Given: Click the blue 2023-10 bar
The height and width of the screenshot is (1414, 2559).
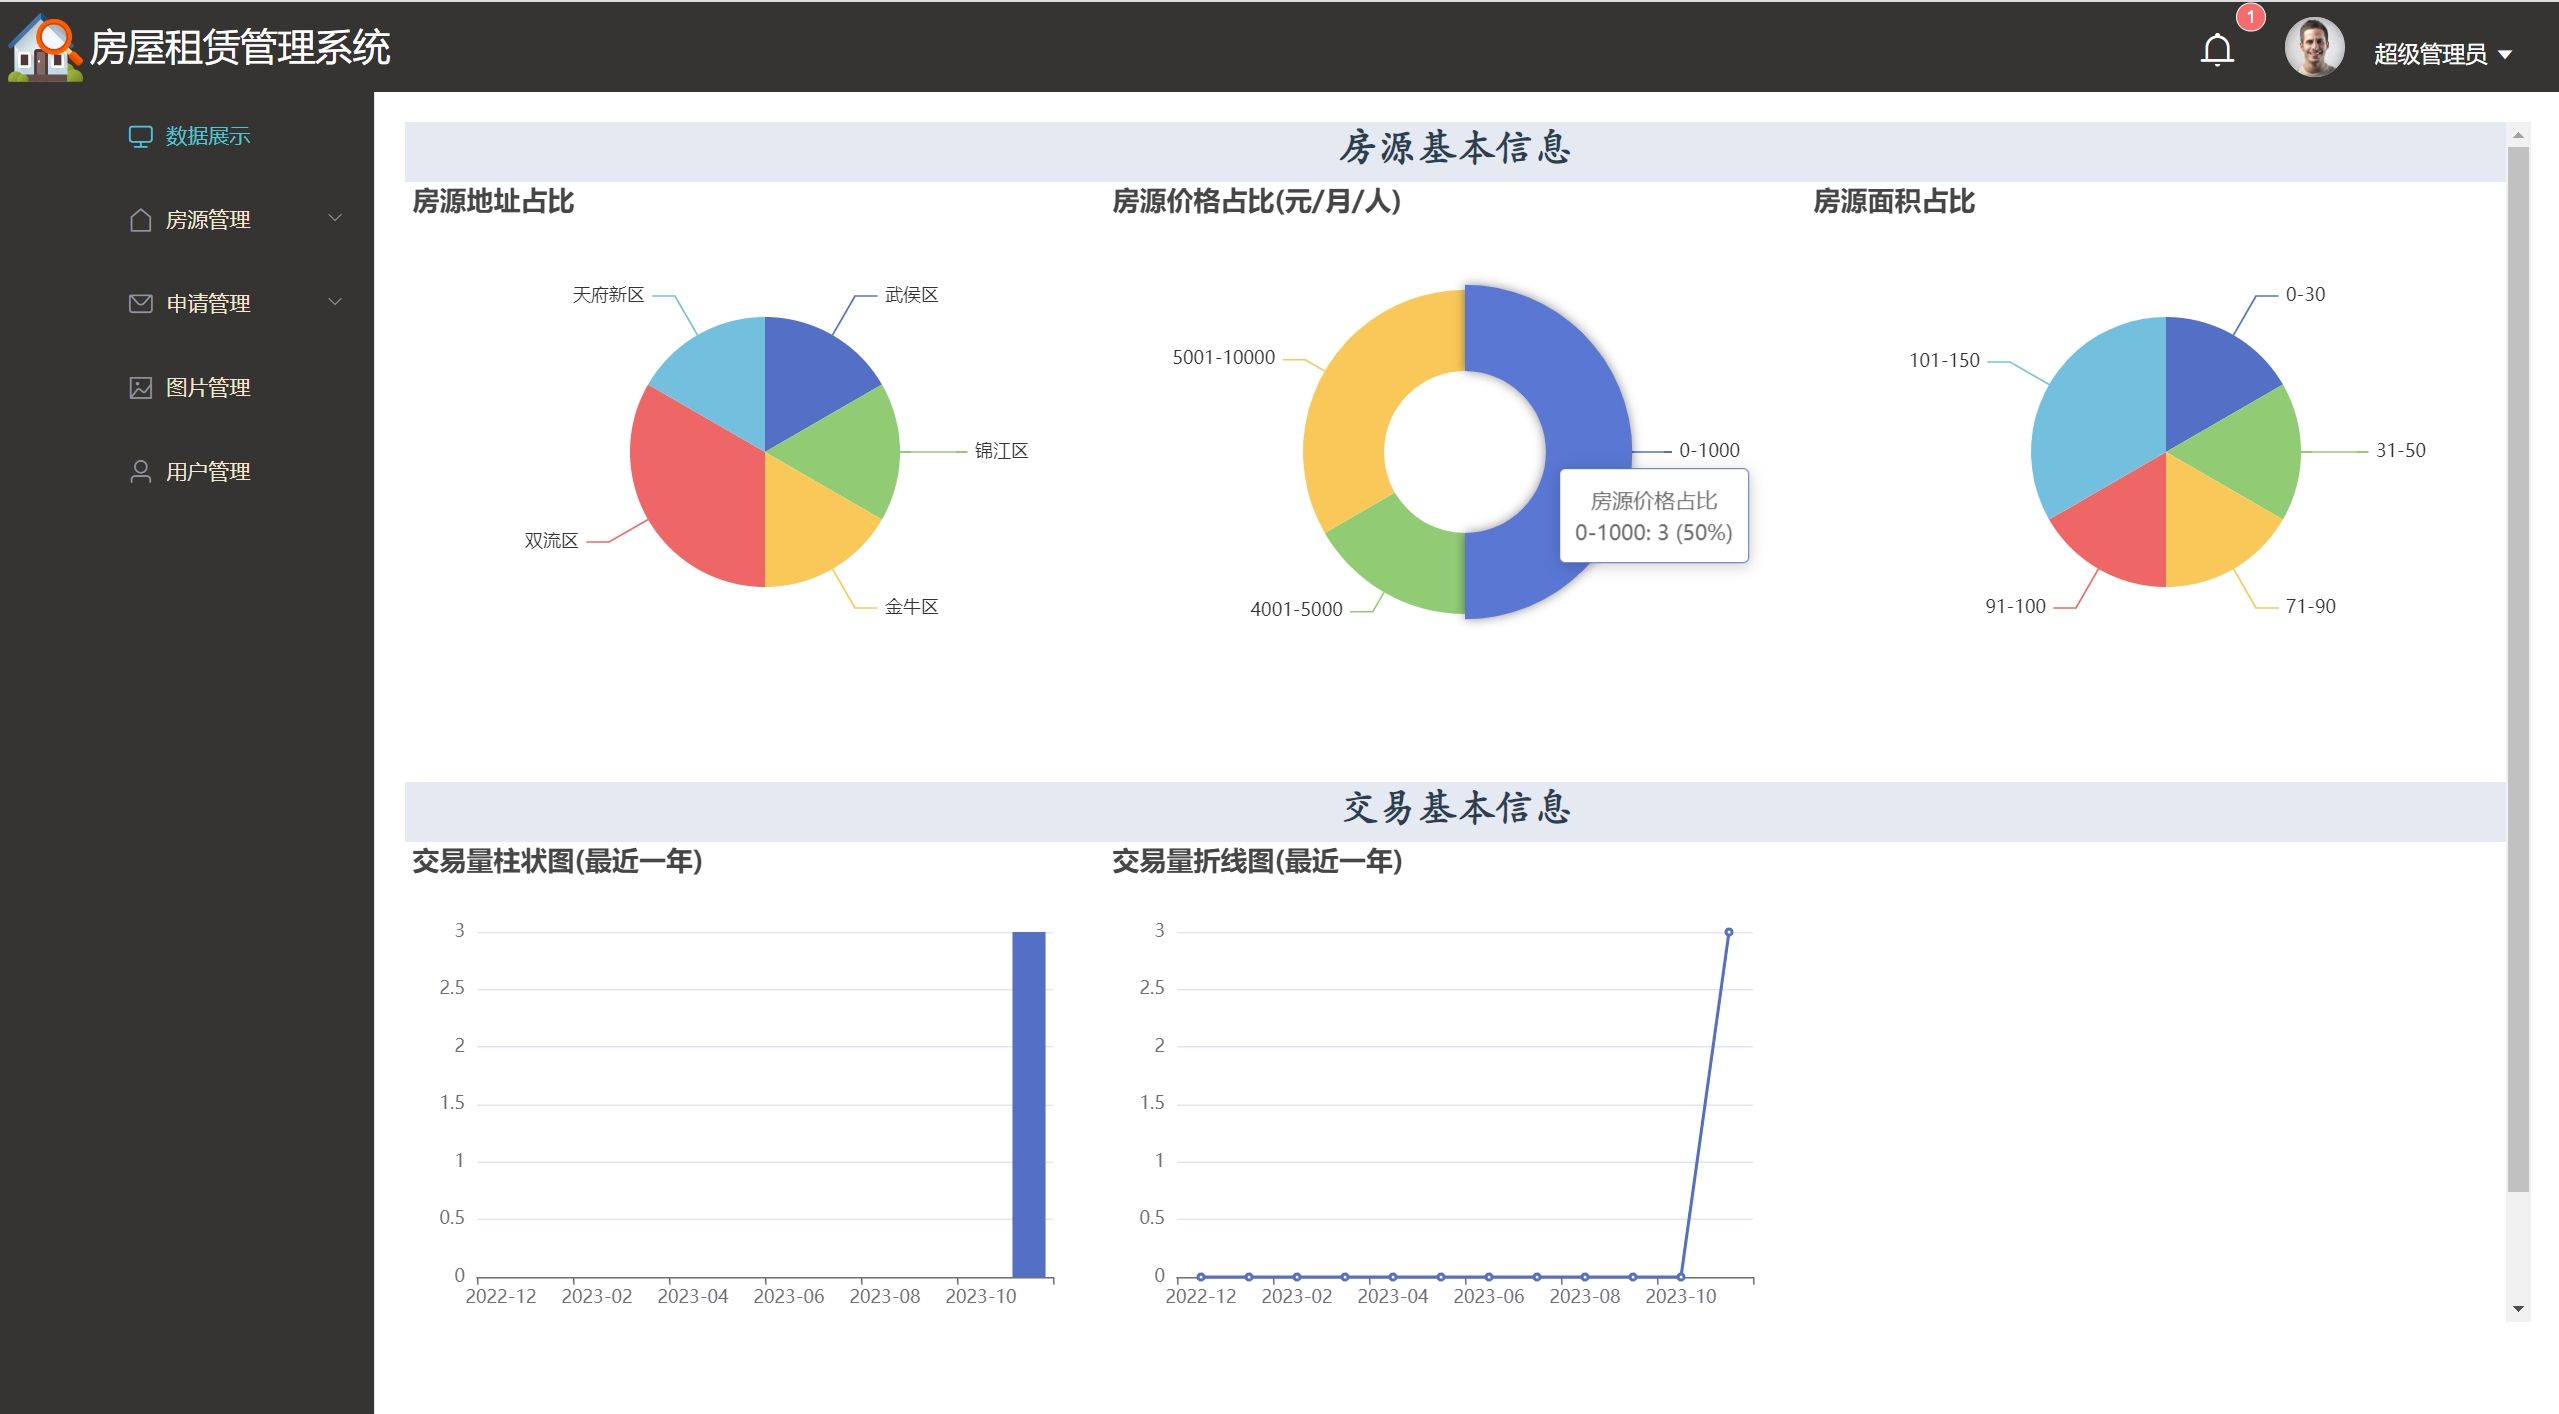Looking at the screenshot, I should 1028,1105.
